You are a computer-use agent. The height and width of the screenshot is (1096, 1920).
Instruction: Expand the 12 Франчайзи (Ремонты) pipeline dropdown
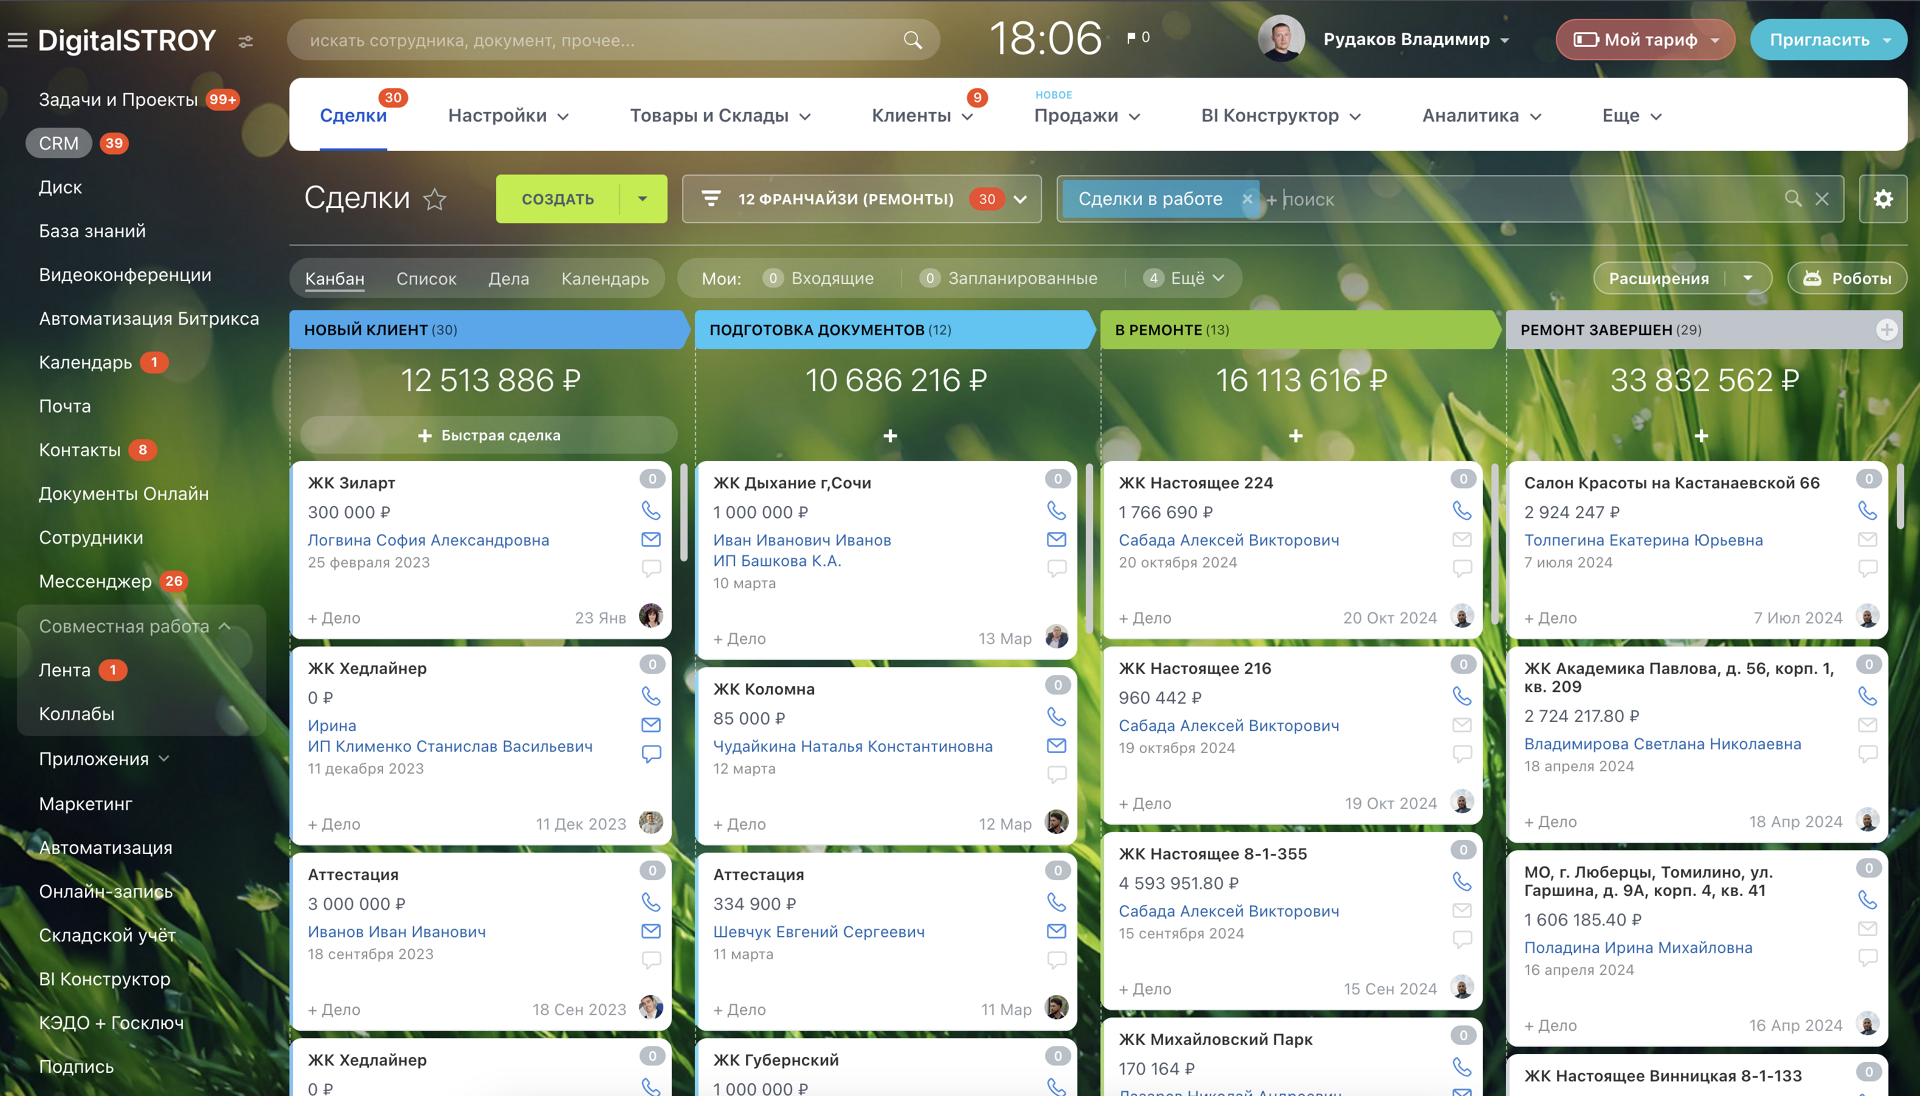(1020, 199)
